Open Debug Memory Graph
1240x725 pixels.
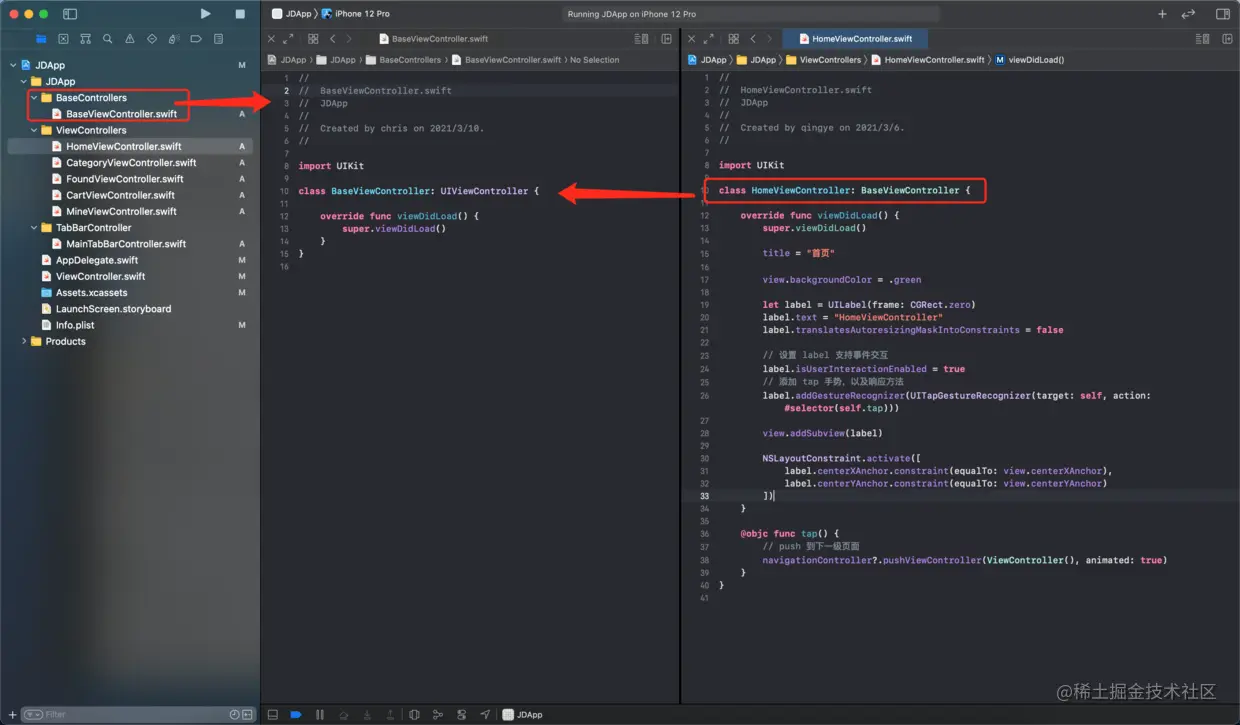coord(438,714)
